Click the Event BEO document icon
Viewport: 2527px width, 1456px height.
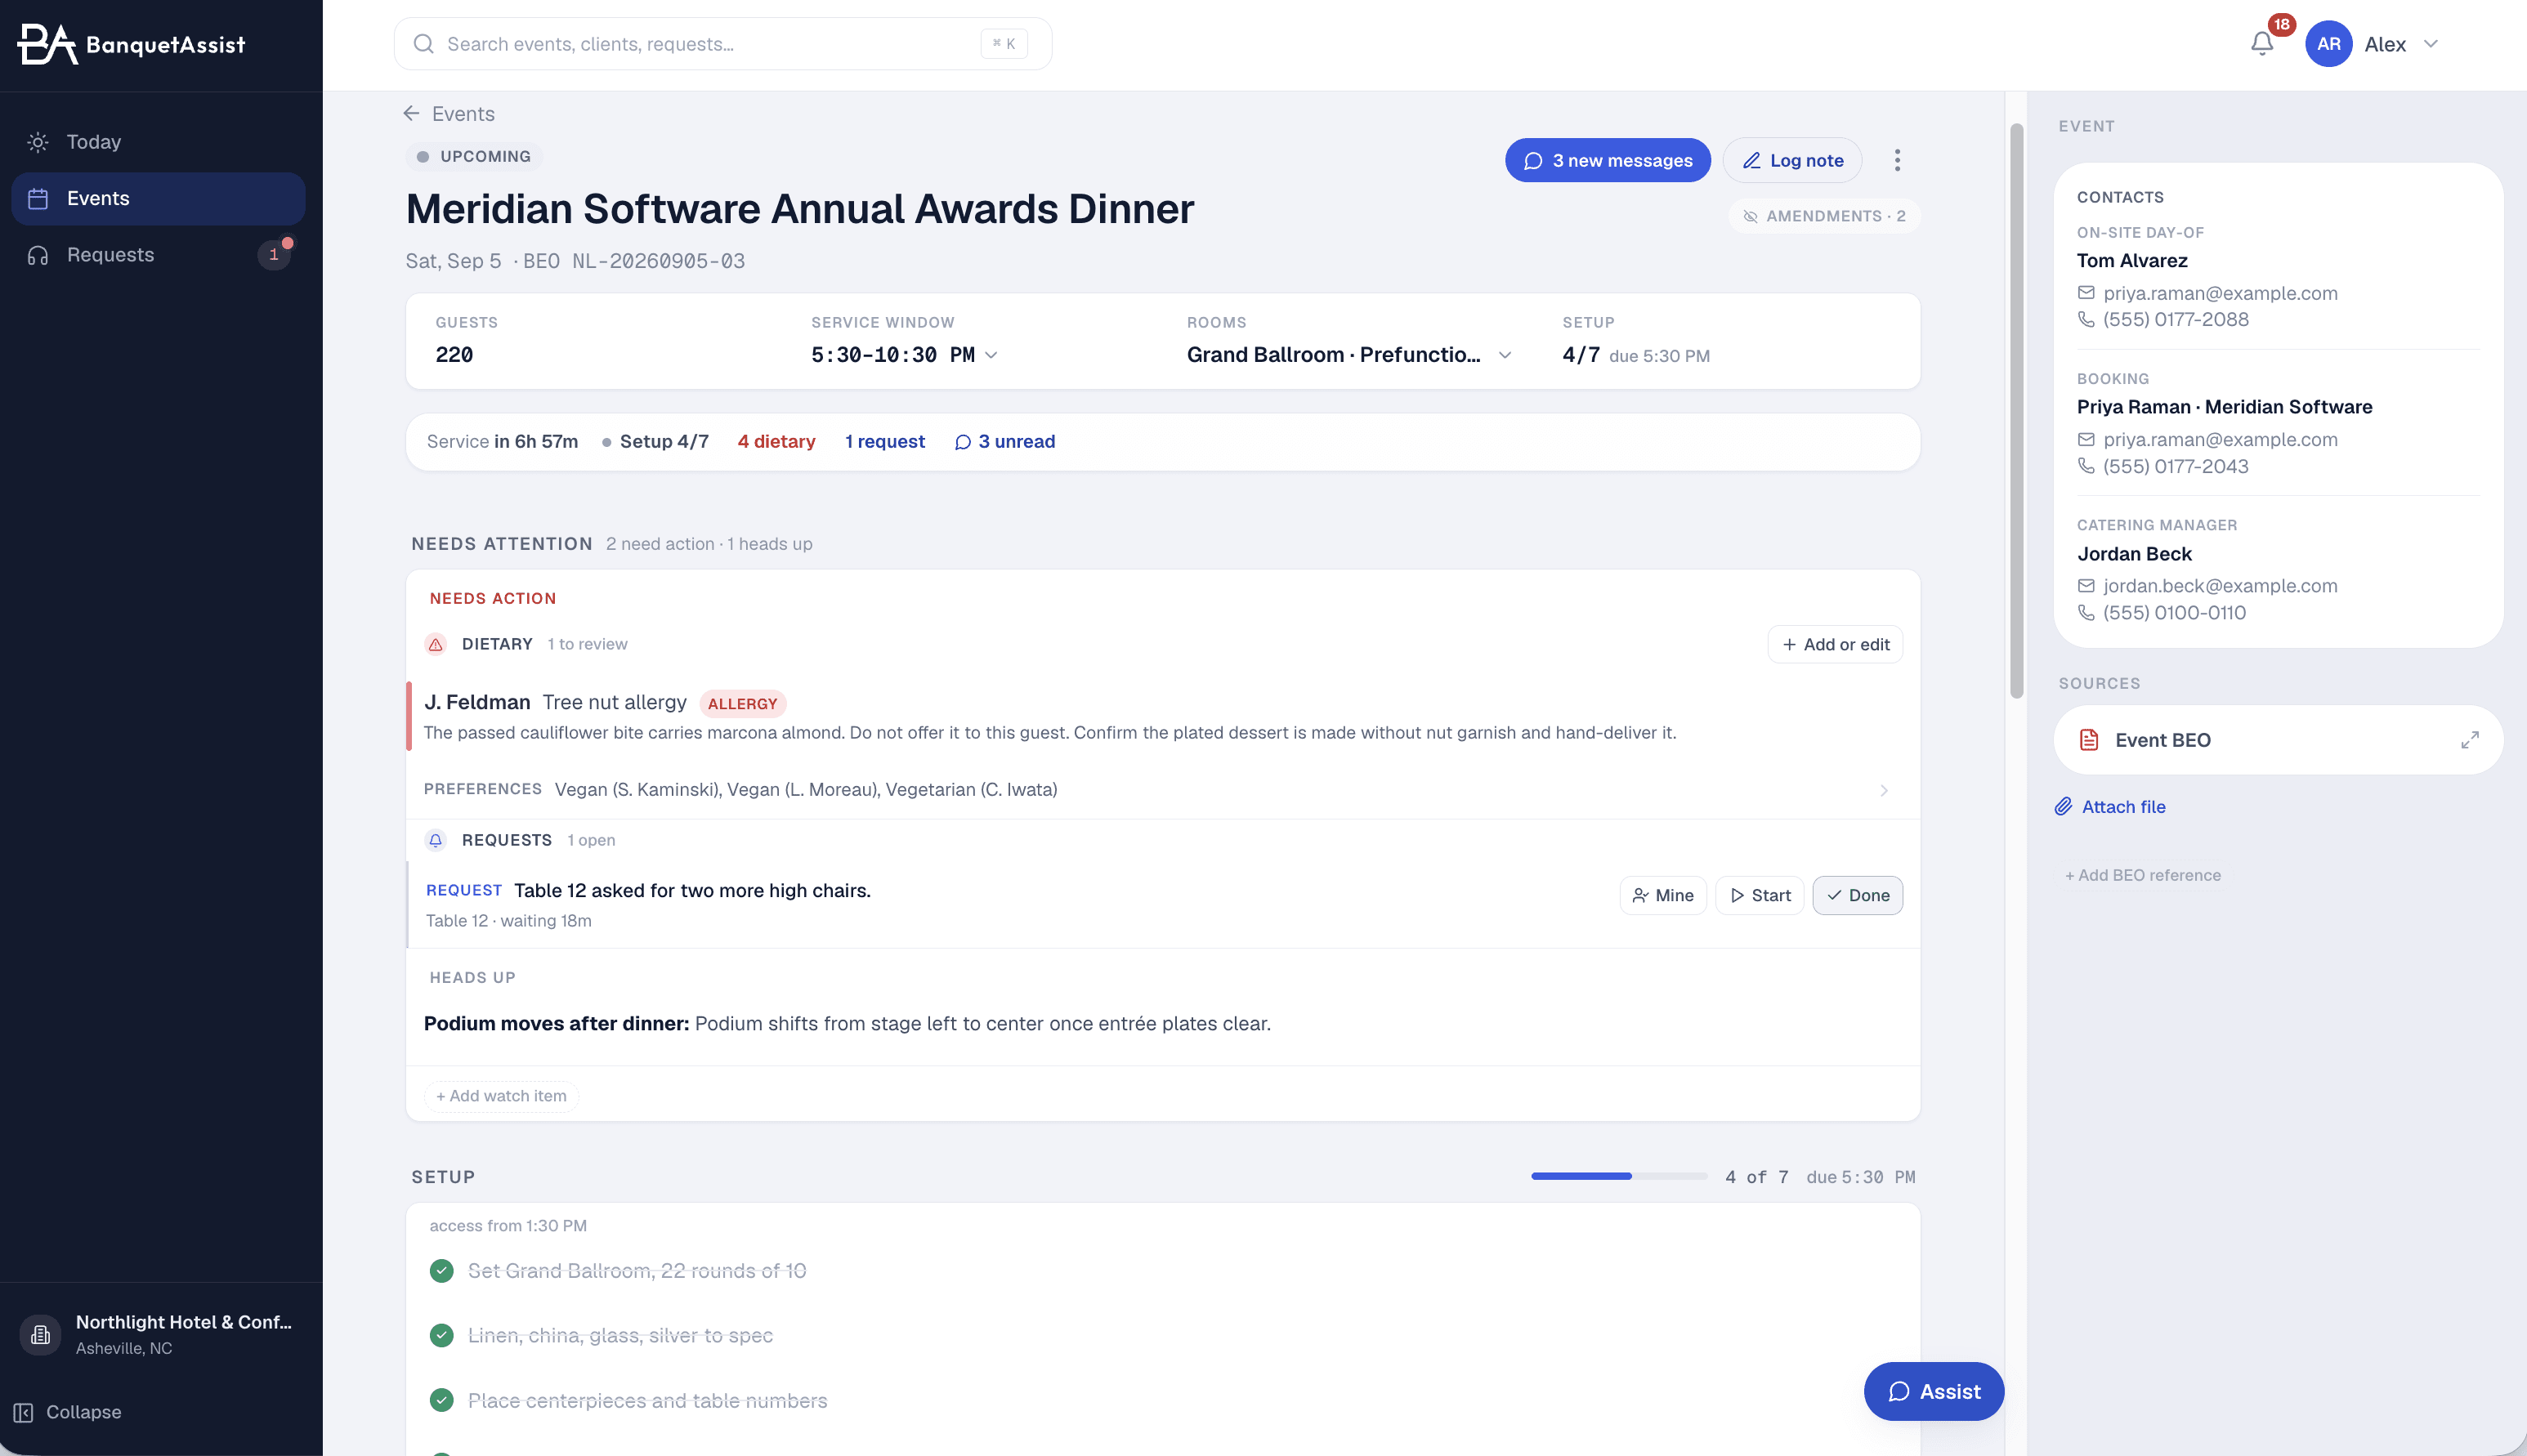click(2088, 740)
